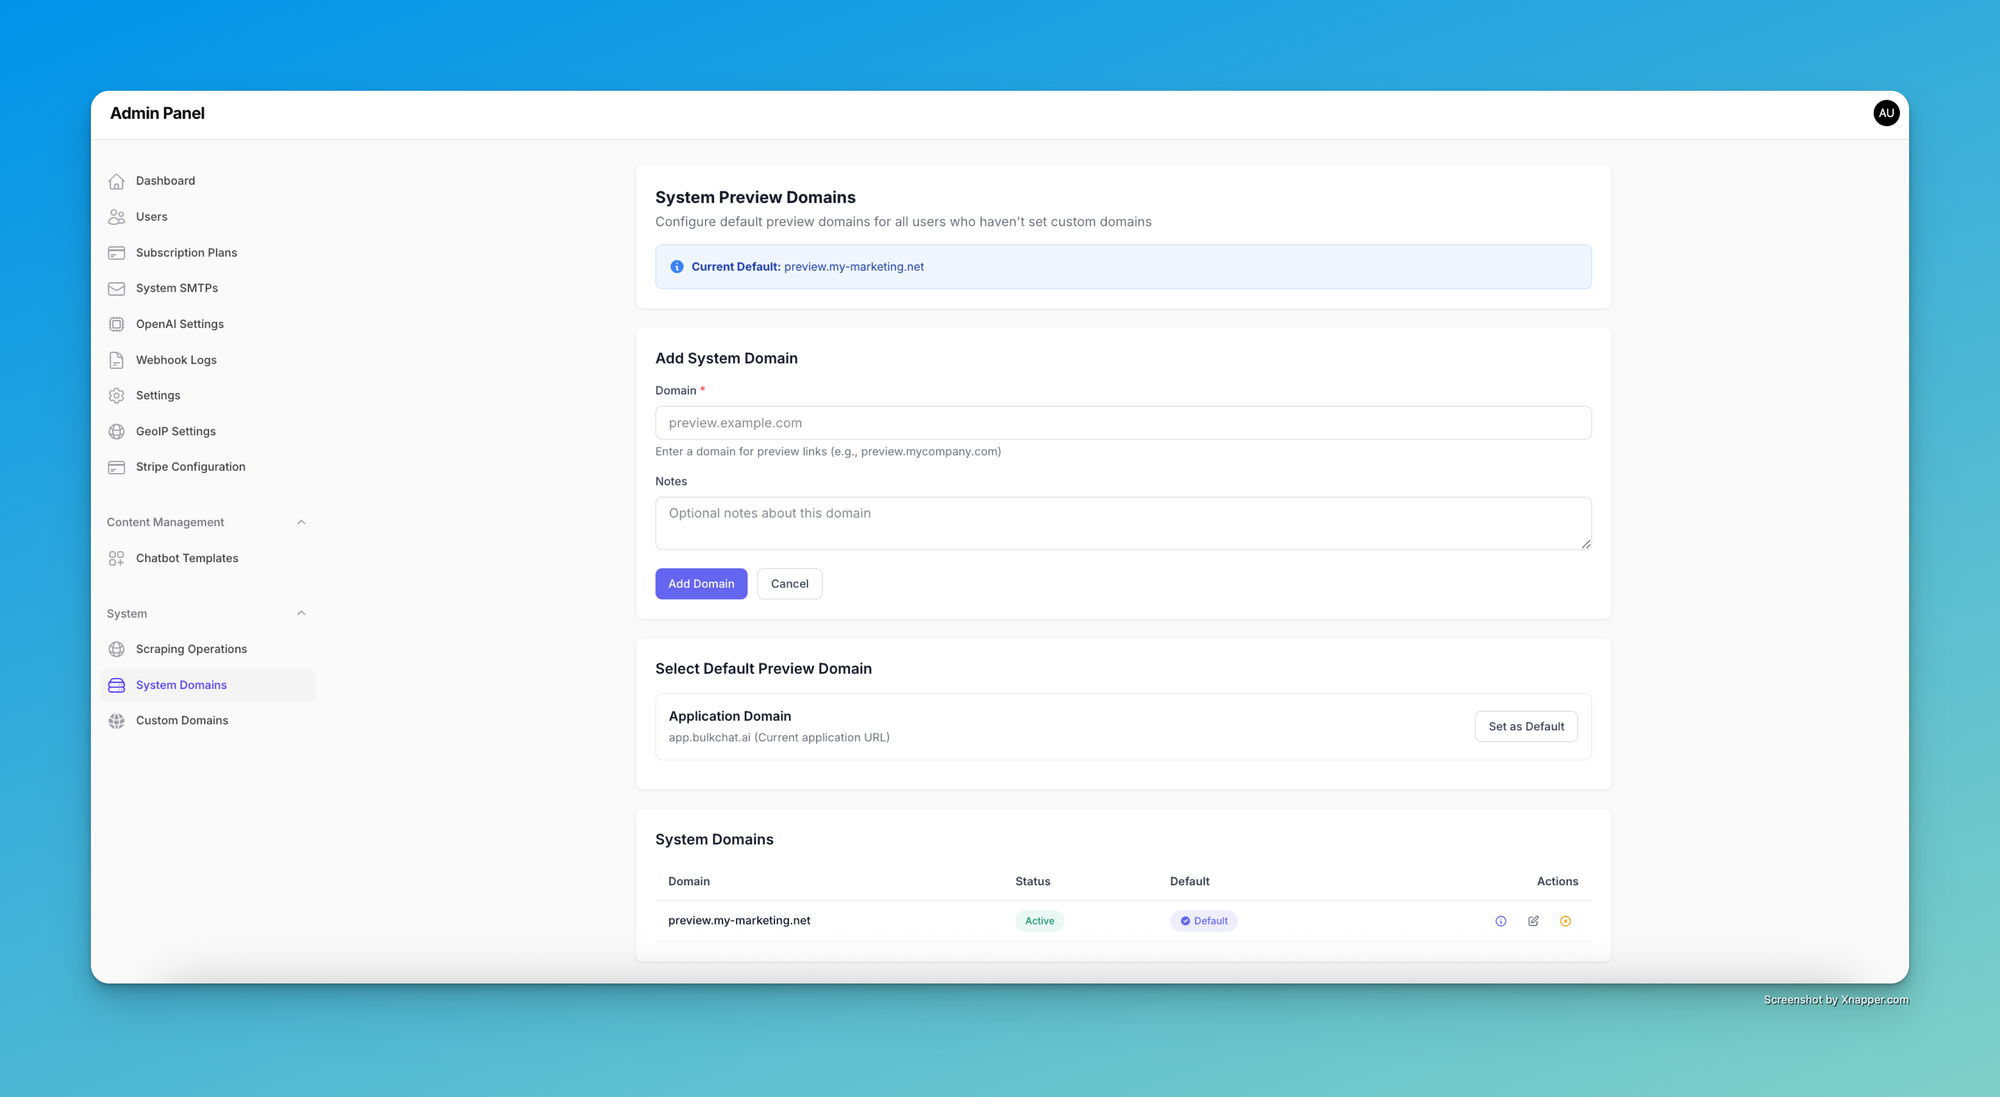Click the Chatbot Templates grid icon
Screen dimensions: 2000x1097
coord(117,558)
